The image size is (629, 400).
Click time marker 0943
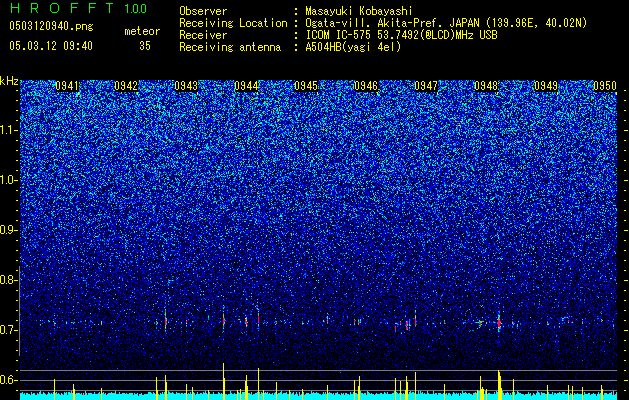(x=186, y=86)
